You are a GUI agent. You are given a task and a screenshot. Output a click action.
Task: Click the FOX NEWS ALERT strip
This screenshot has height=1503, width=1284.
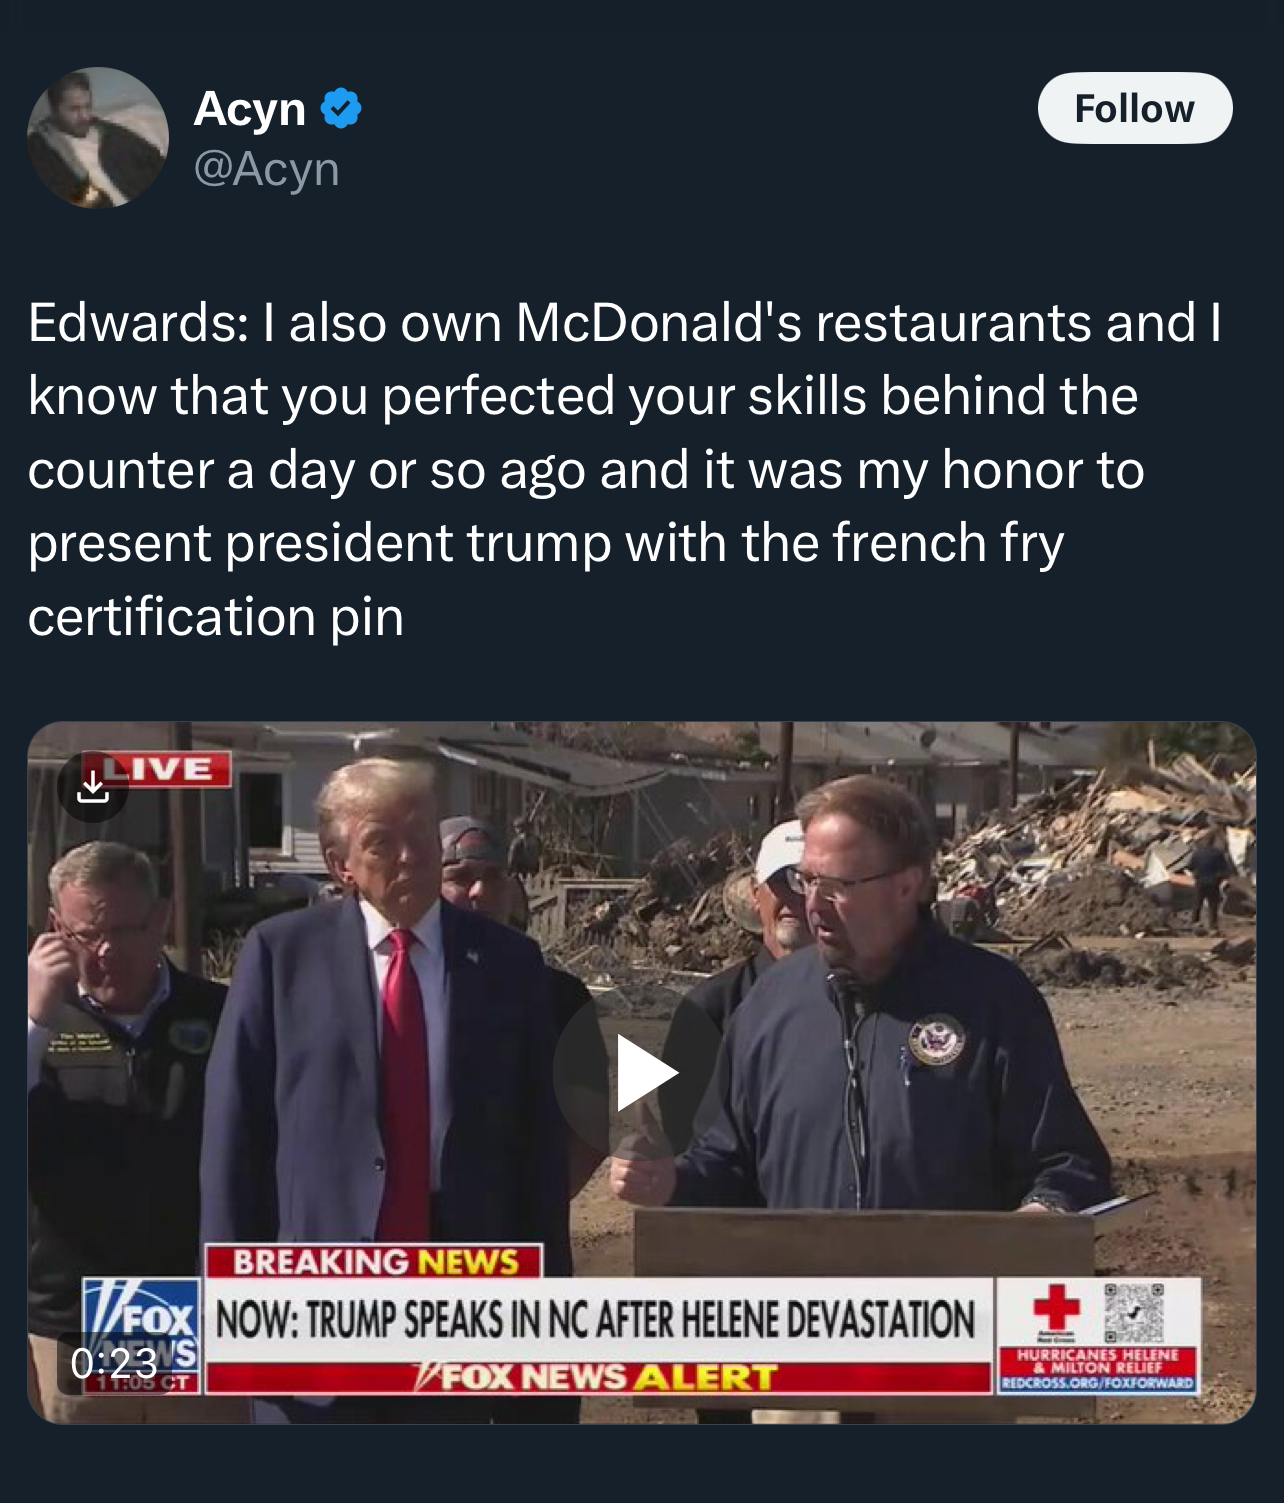point(599,1378)
